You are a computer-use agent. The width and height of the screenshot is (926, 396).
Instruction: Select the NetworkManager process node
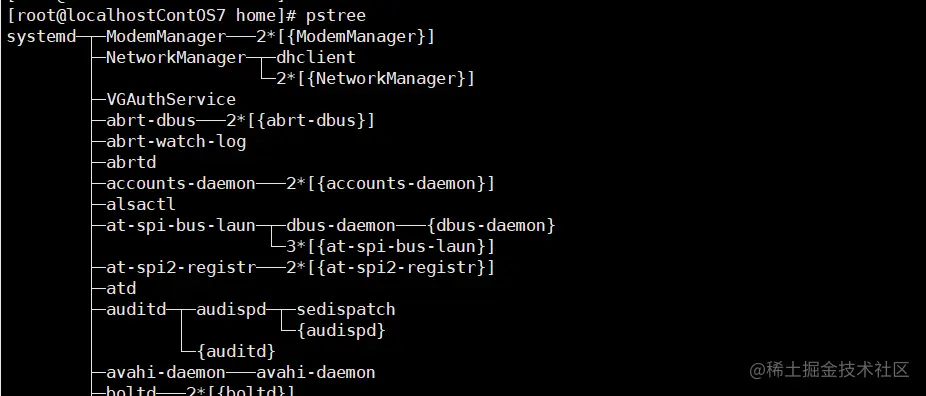176,58
